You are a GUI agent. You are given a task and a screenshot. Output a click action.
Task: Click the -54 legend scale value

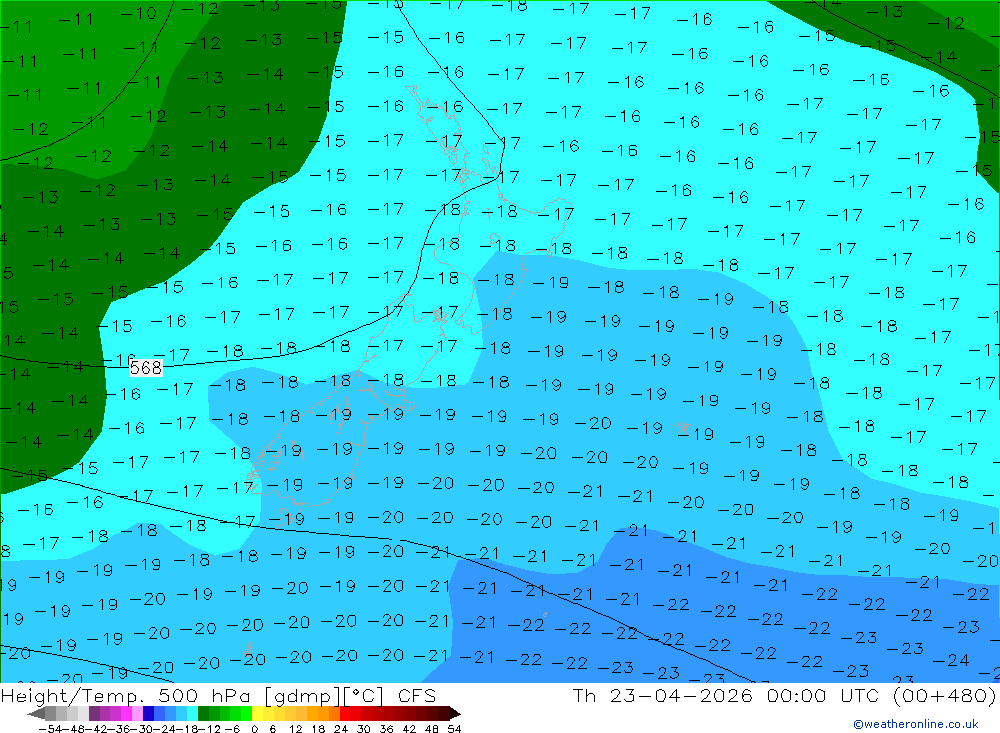pos(50,729)
